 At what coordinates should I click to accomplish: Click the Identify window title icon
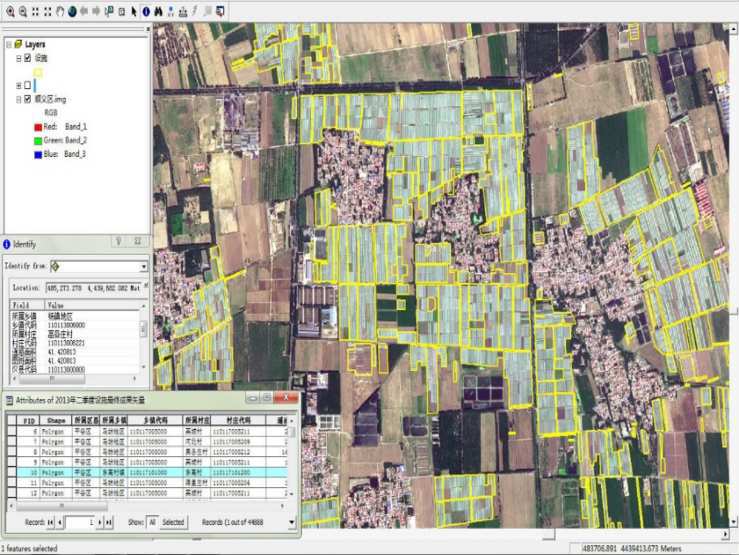7,244
